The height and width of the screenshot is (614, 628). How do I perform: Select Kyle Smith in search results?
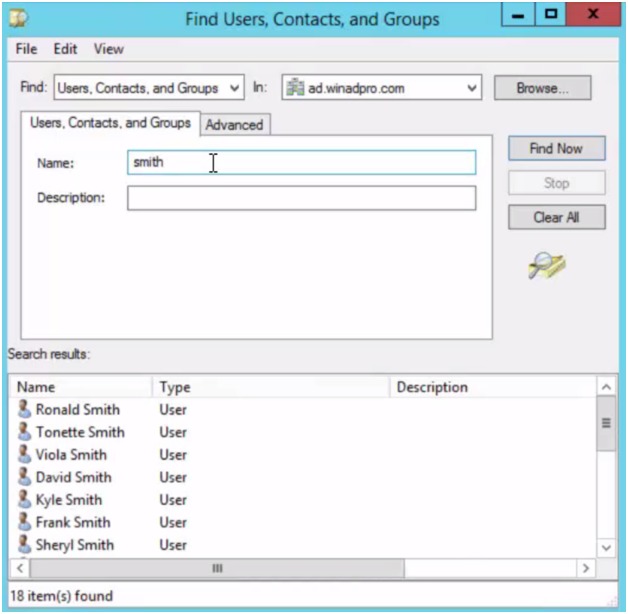69,499
